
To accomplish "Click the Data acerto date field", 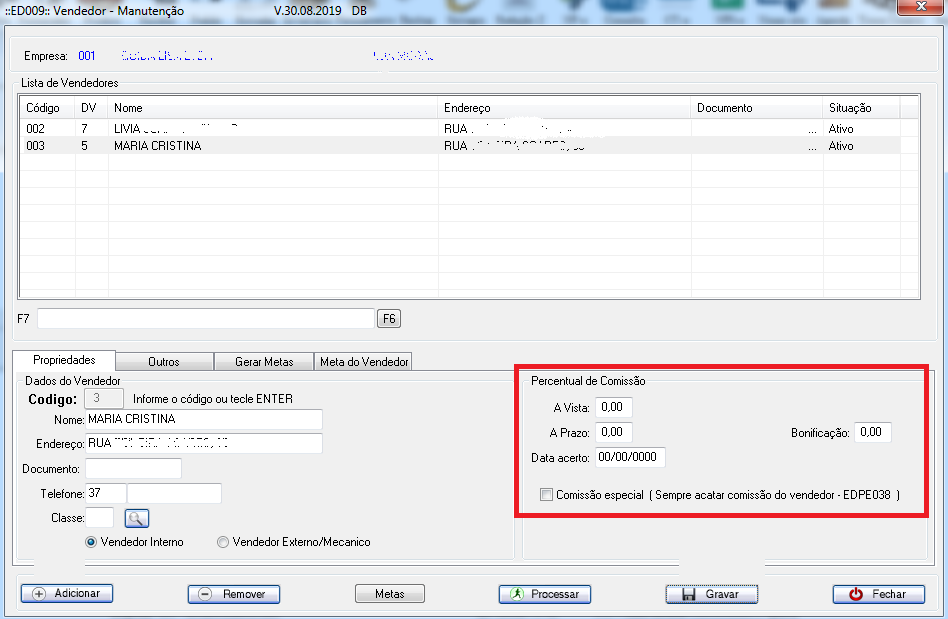I will coord(630,457).
